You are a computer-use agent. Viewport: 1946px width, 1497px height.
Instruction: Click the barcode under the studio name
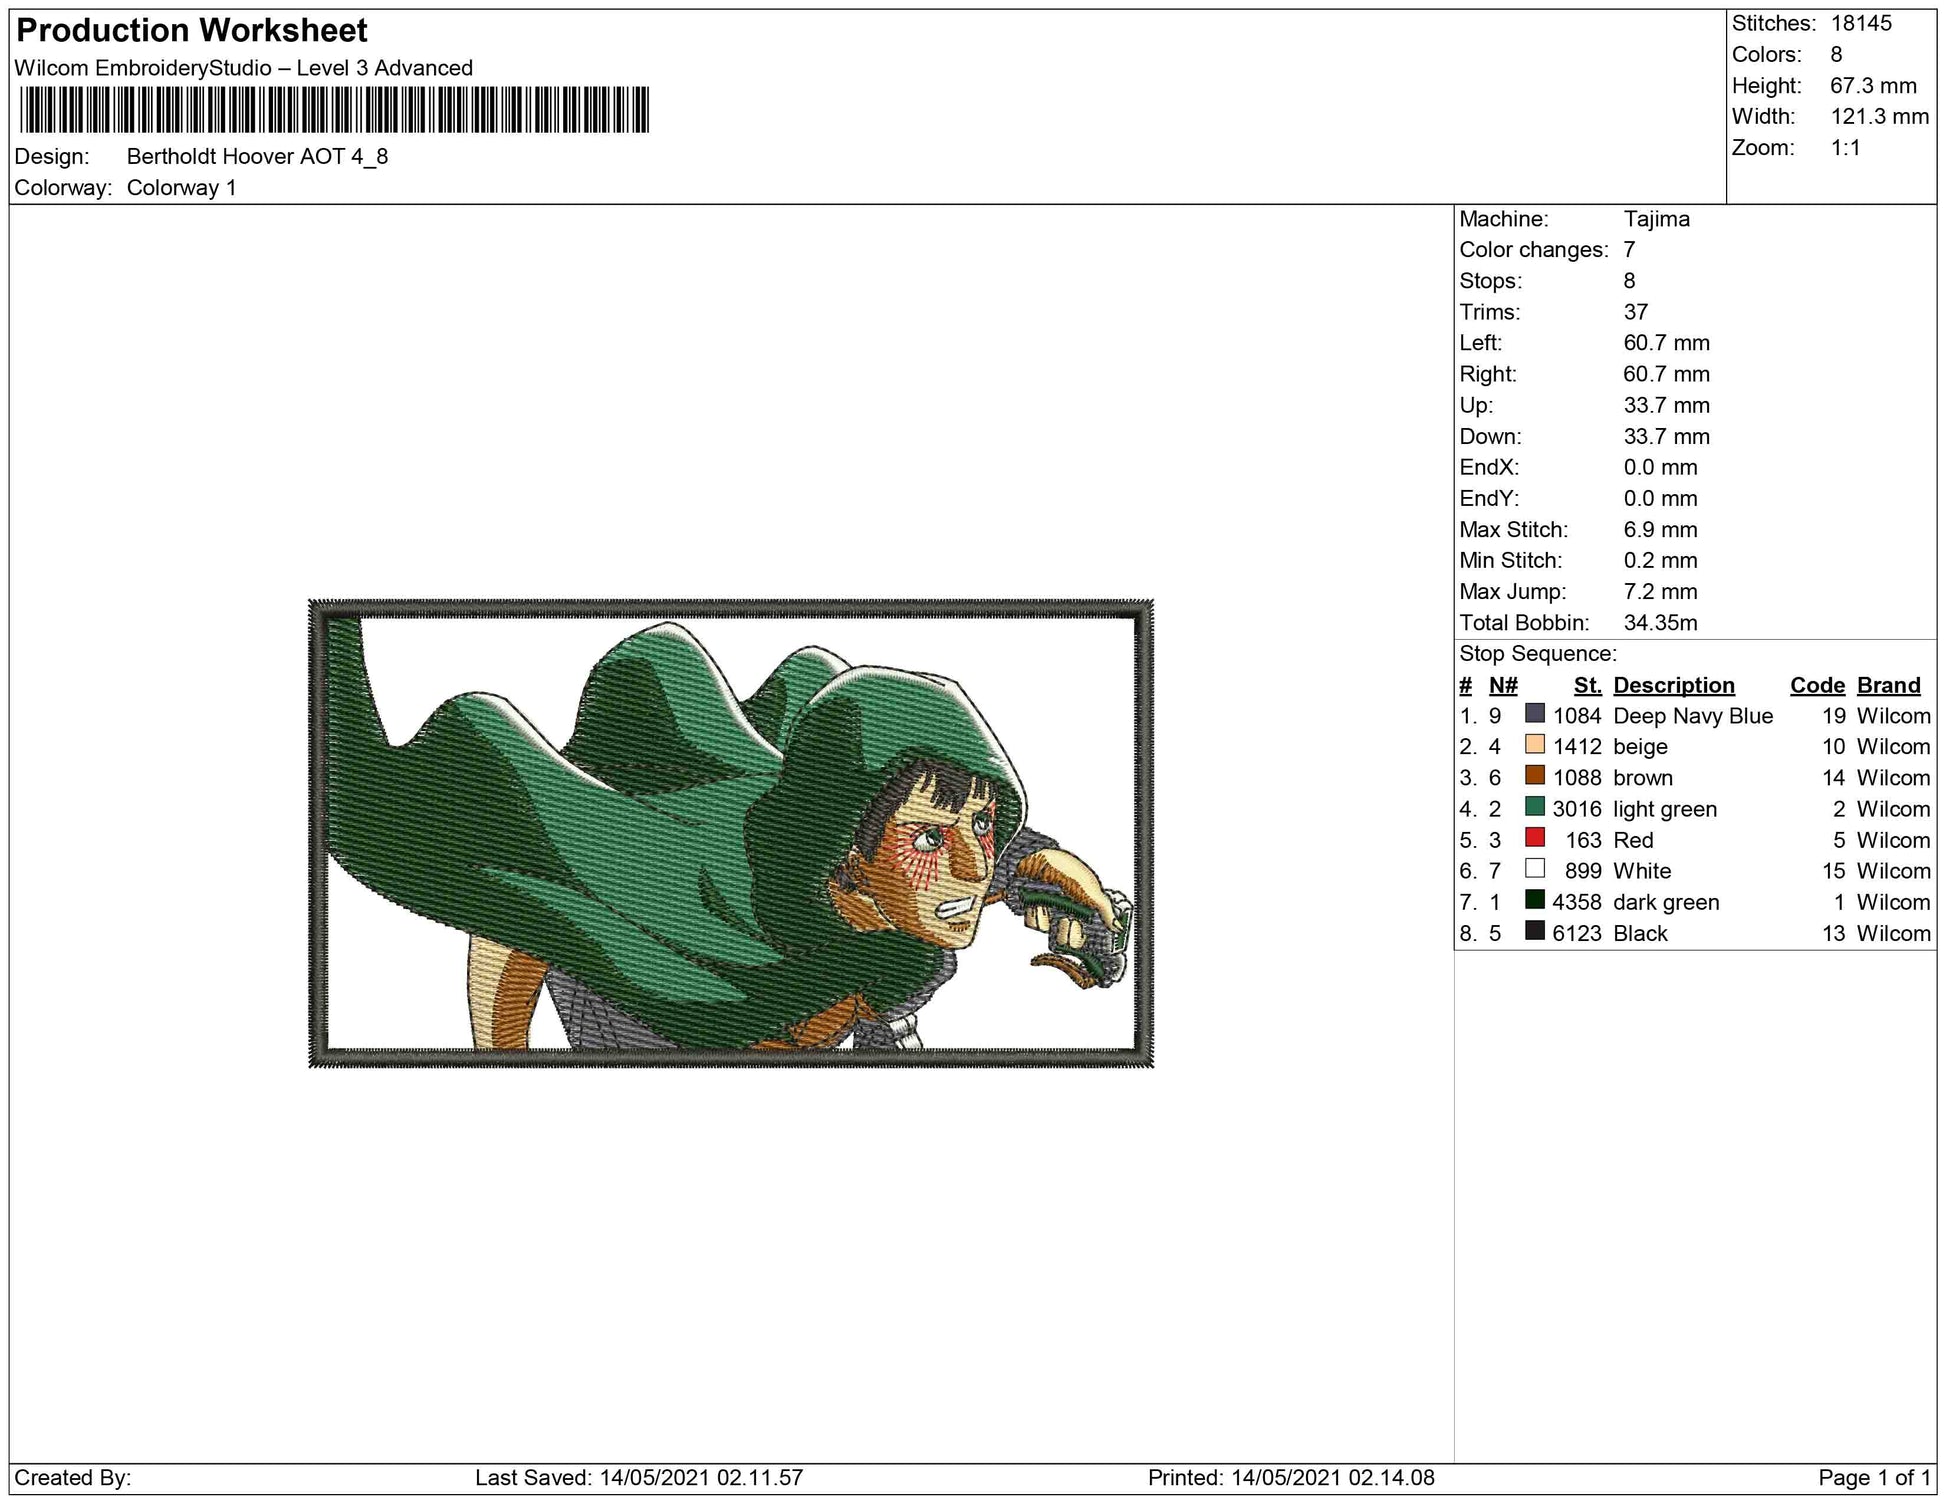click(x=334, y=110)
